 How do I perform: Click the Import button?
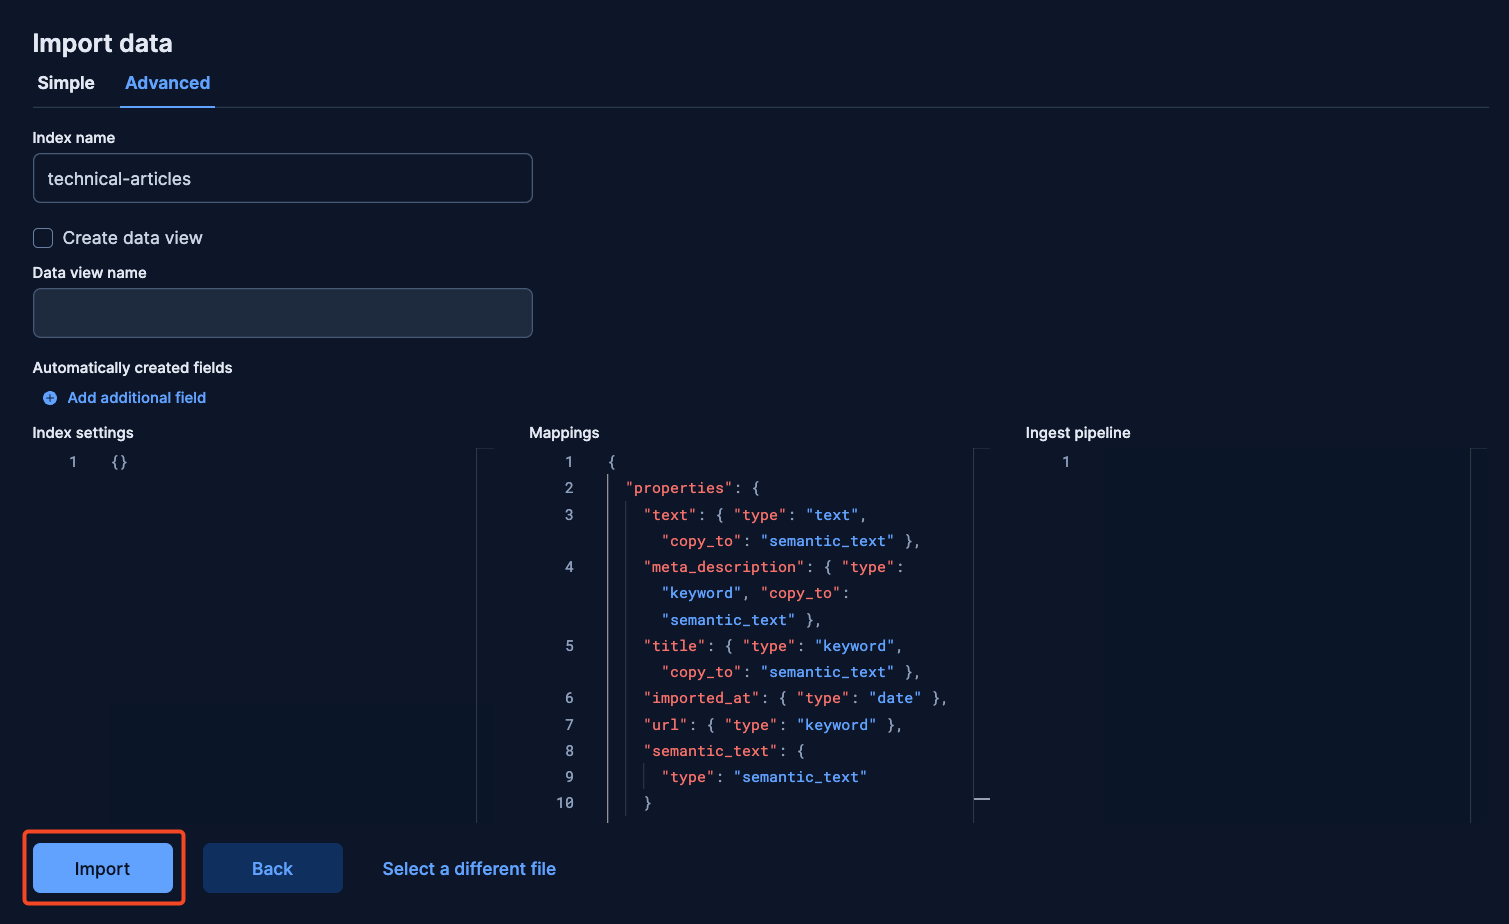pos(103,868)
